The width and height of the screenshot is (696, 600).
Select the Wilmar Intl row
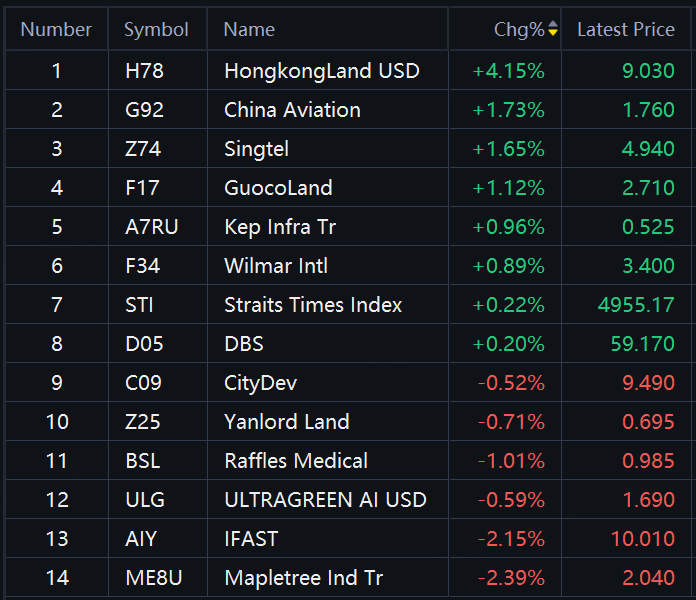[x=275, y=266]
